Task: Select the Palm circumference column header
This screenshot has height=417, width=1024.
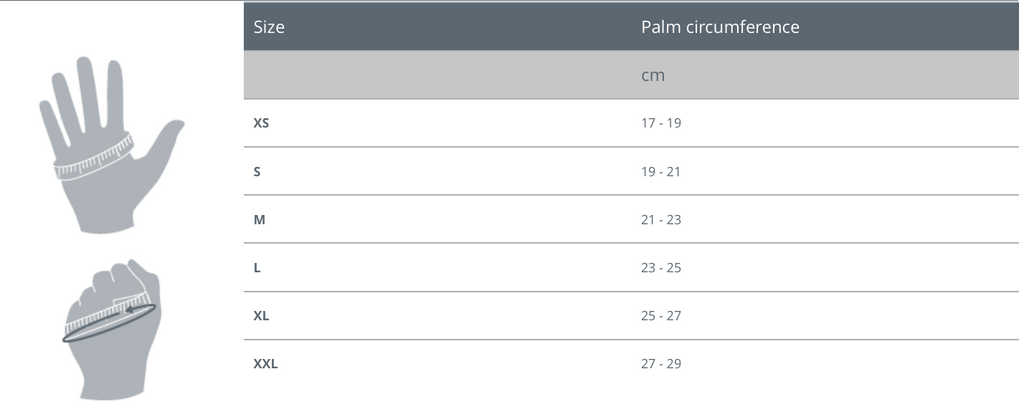Action: [720, 27]
